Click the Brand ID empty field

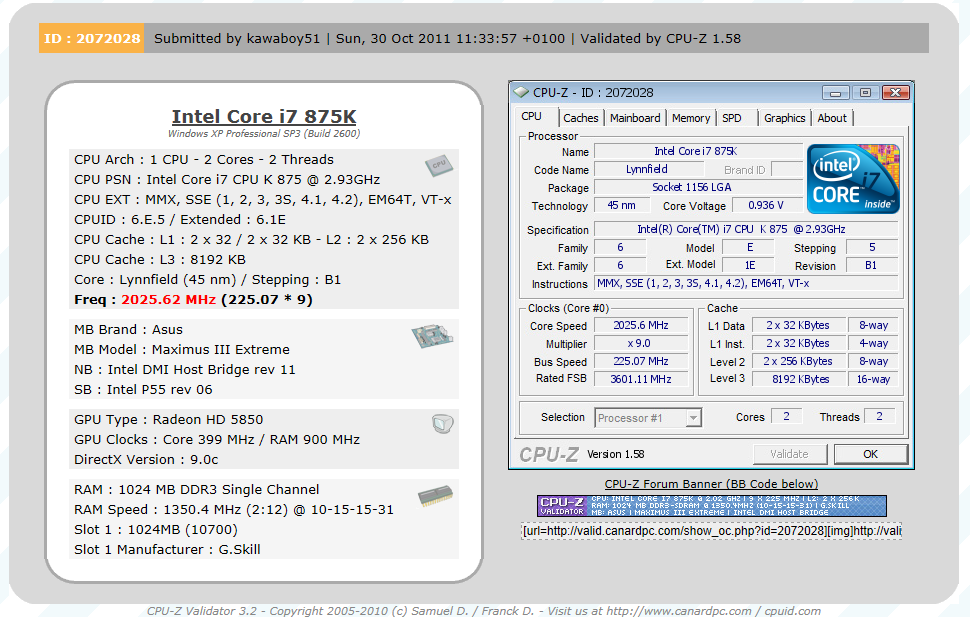[x=787, y=170]
